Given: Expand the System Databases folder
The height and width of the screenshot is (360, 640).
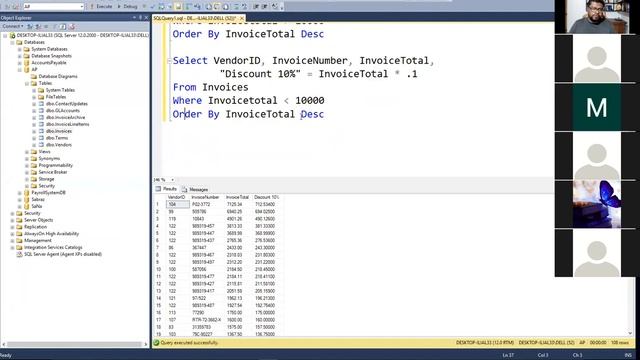Looking at the screenshot, I should coord(19,49).
